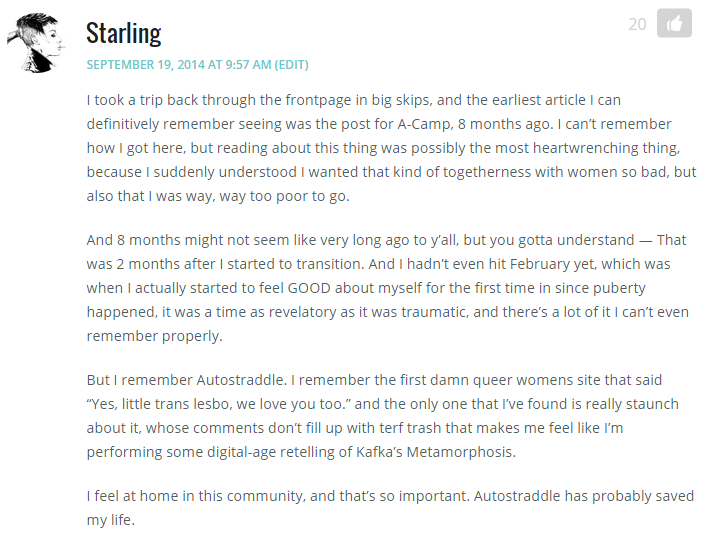The height and width of the screenshot is (543, 720).
Task: Click the words "my life." ending the comment
Action: click(x=111, y=521)
